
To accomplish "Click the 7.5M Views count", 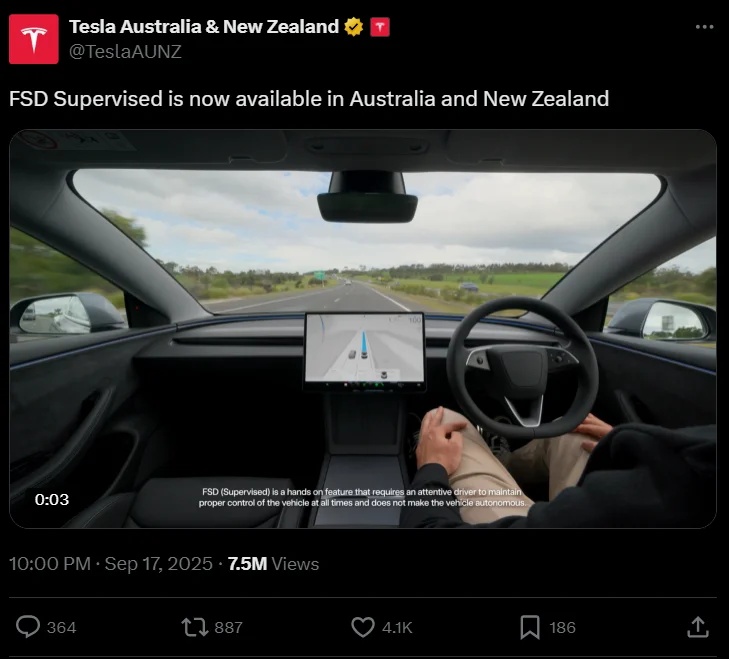I will pos(273,564).
